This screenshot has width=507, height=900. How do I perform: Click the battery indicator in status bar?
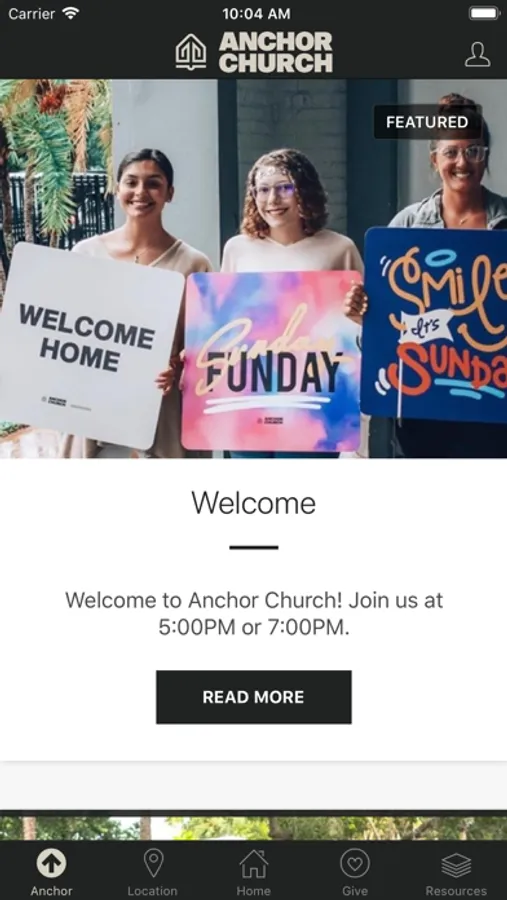(484, 13)
